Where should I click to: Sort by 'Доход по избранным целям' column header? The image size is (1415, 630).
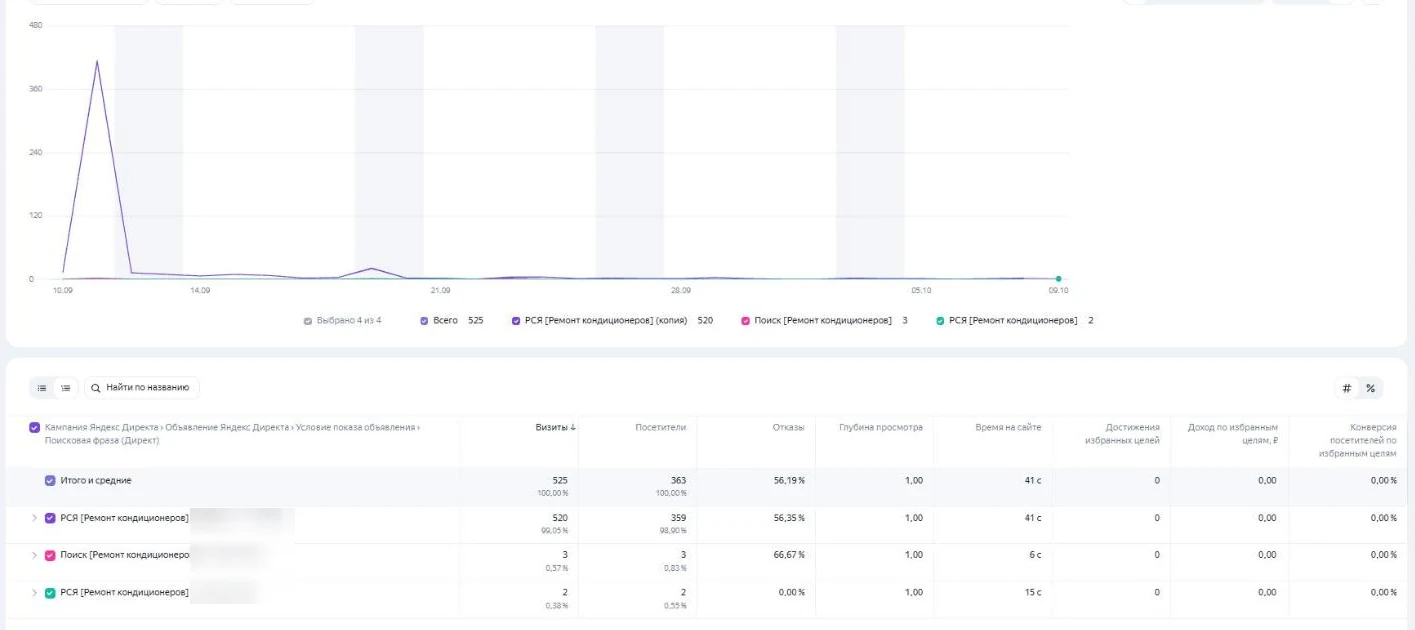[1232, 434]
